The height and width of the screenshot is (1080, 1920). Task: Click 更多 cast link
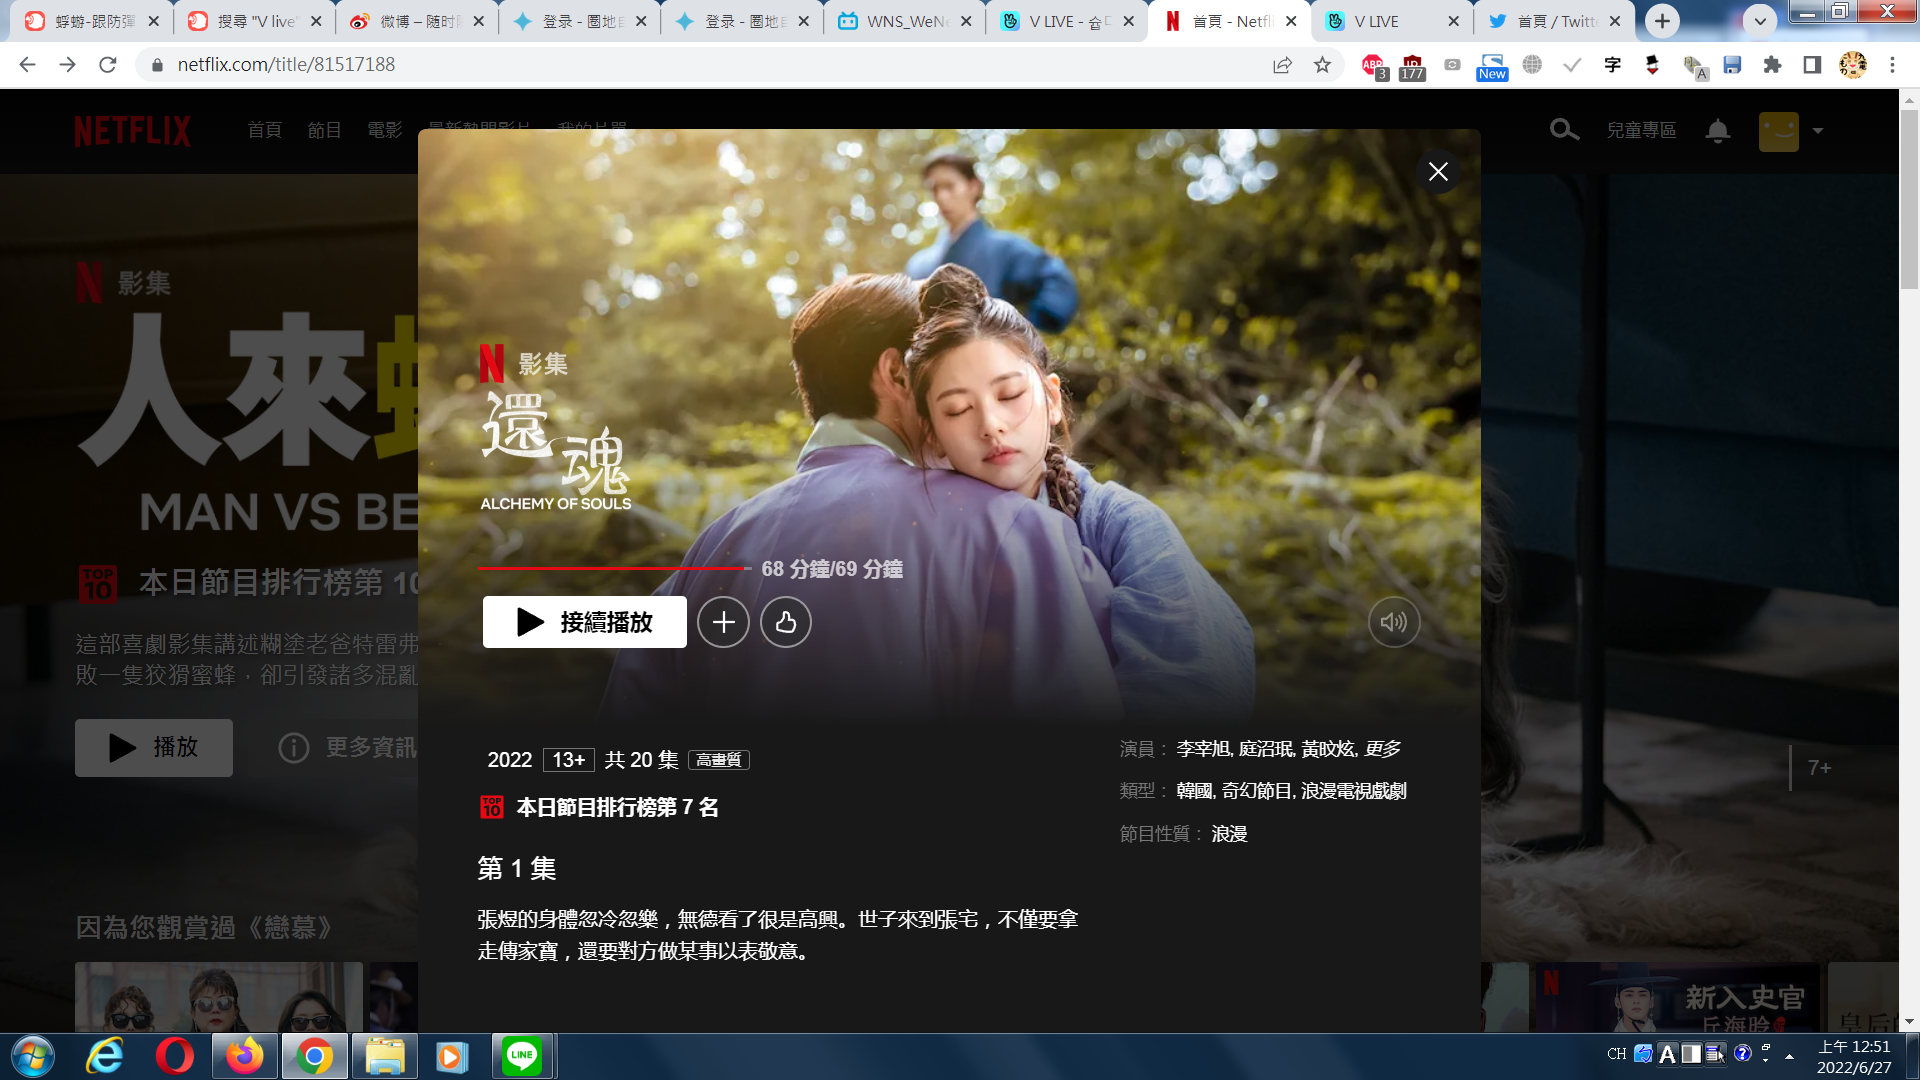[1383, 749]
